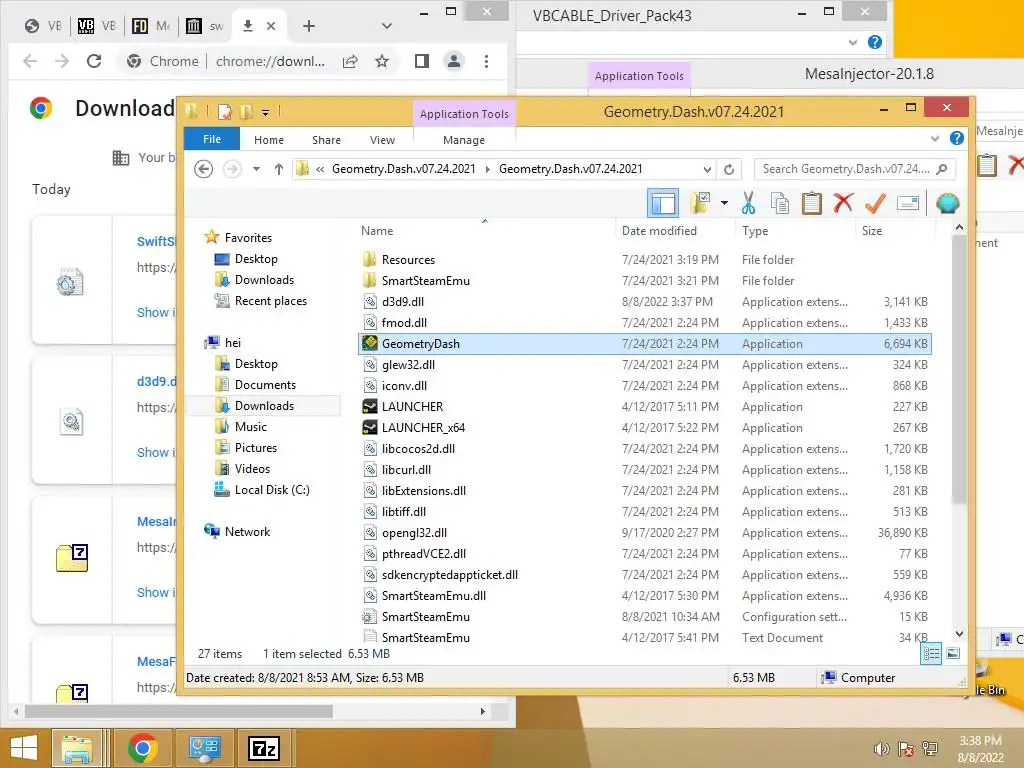The width and height of the screenshot is (1024, 768).
Task: Refresh the Explorer folder view
Action: [x=729, y=169]
